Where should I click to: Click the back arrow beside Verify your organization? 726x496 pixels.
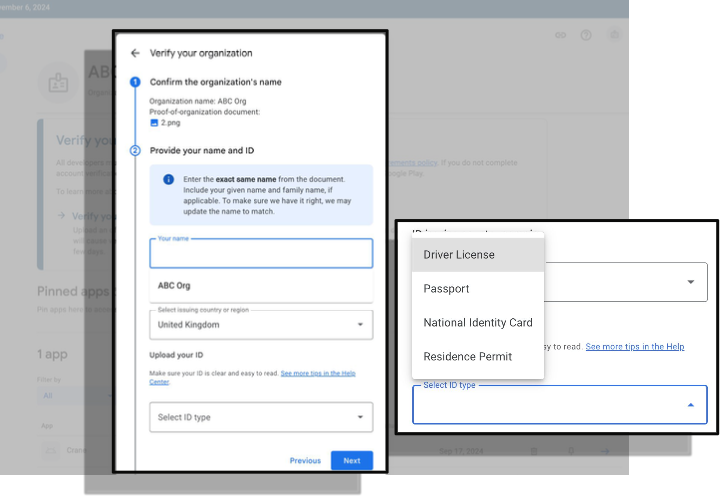[135, 53]
